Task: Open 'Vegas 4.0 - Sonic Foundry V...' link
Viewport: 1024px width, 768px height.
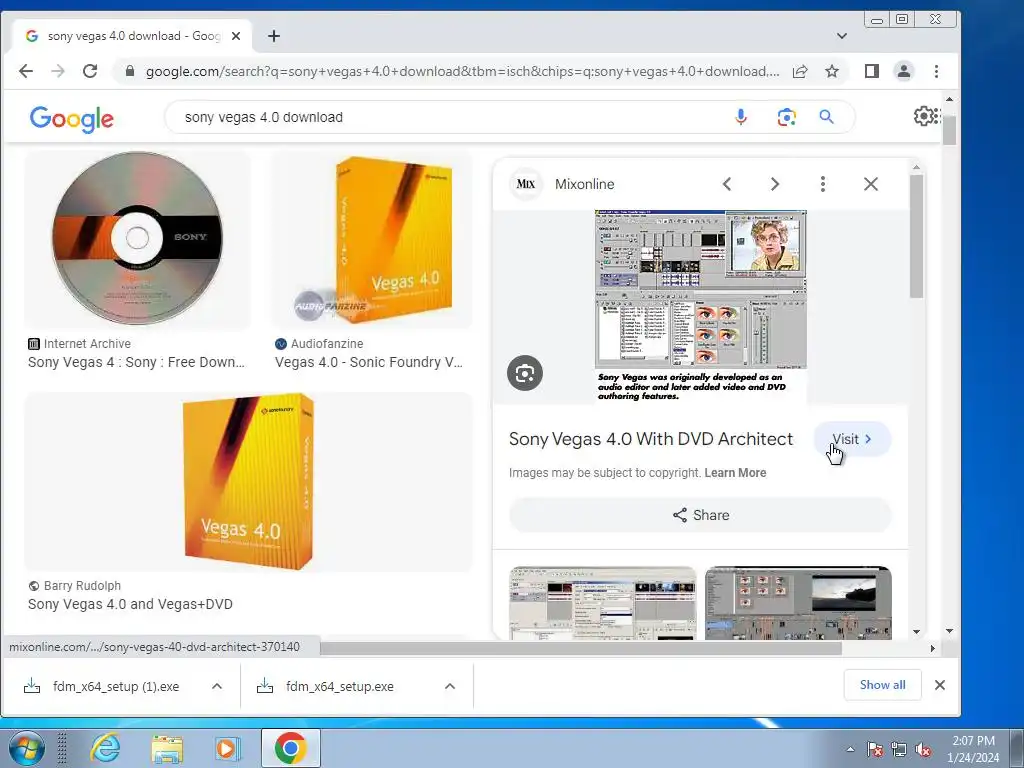Action: pos(369,362)
